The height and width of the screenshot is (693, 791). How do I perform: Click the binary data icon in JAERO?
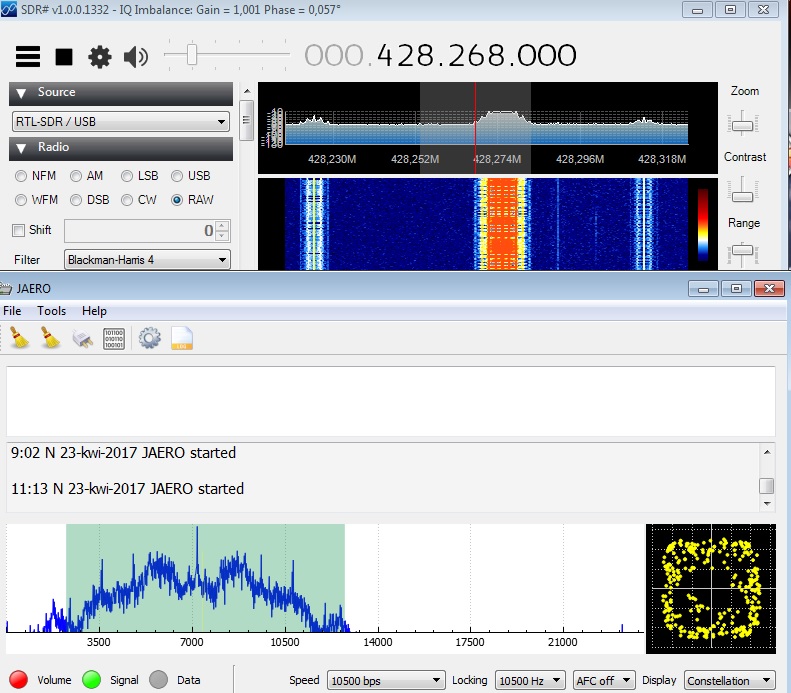pyautogui.click(x=114, y=338)
